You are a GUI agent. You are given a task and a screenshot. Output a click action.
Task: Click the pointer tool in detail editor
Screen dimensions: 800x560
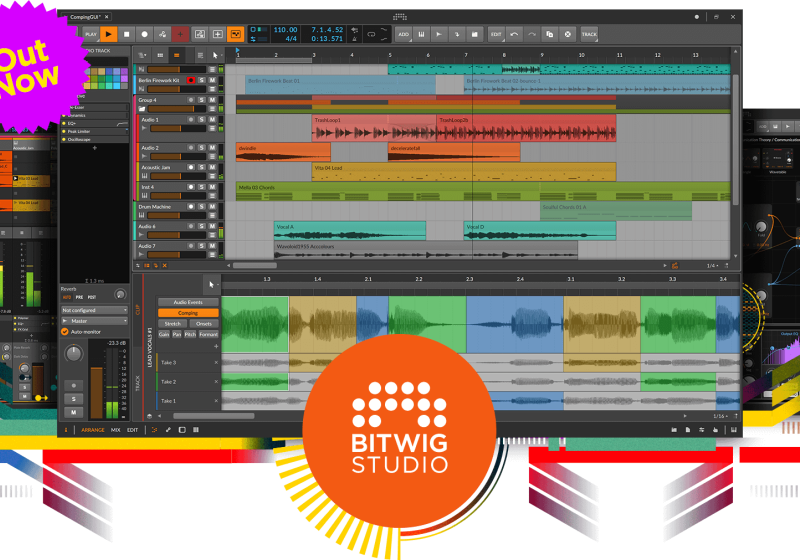coord(211,285)
